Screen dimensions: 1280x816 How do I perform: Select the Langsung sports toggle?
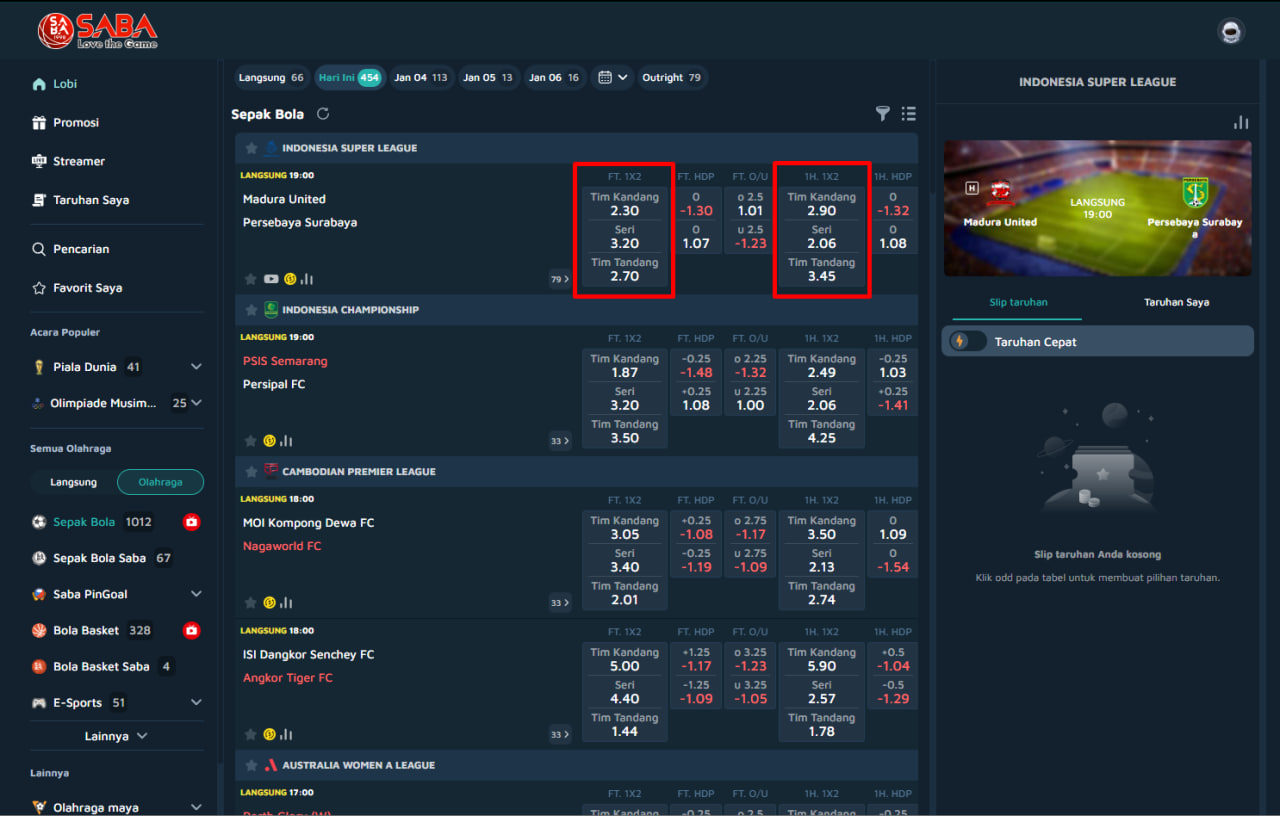(74, 482)
